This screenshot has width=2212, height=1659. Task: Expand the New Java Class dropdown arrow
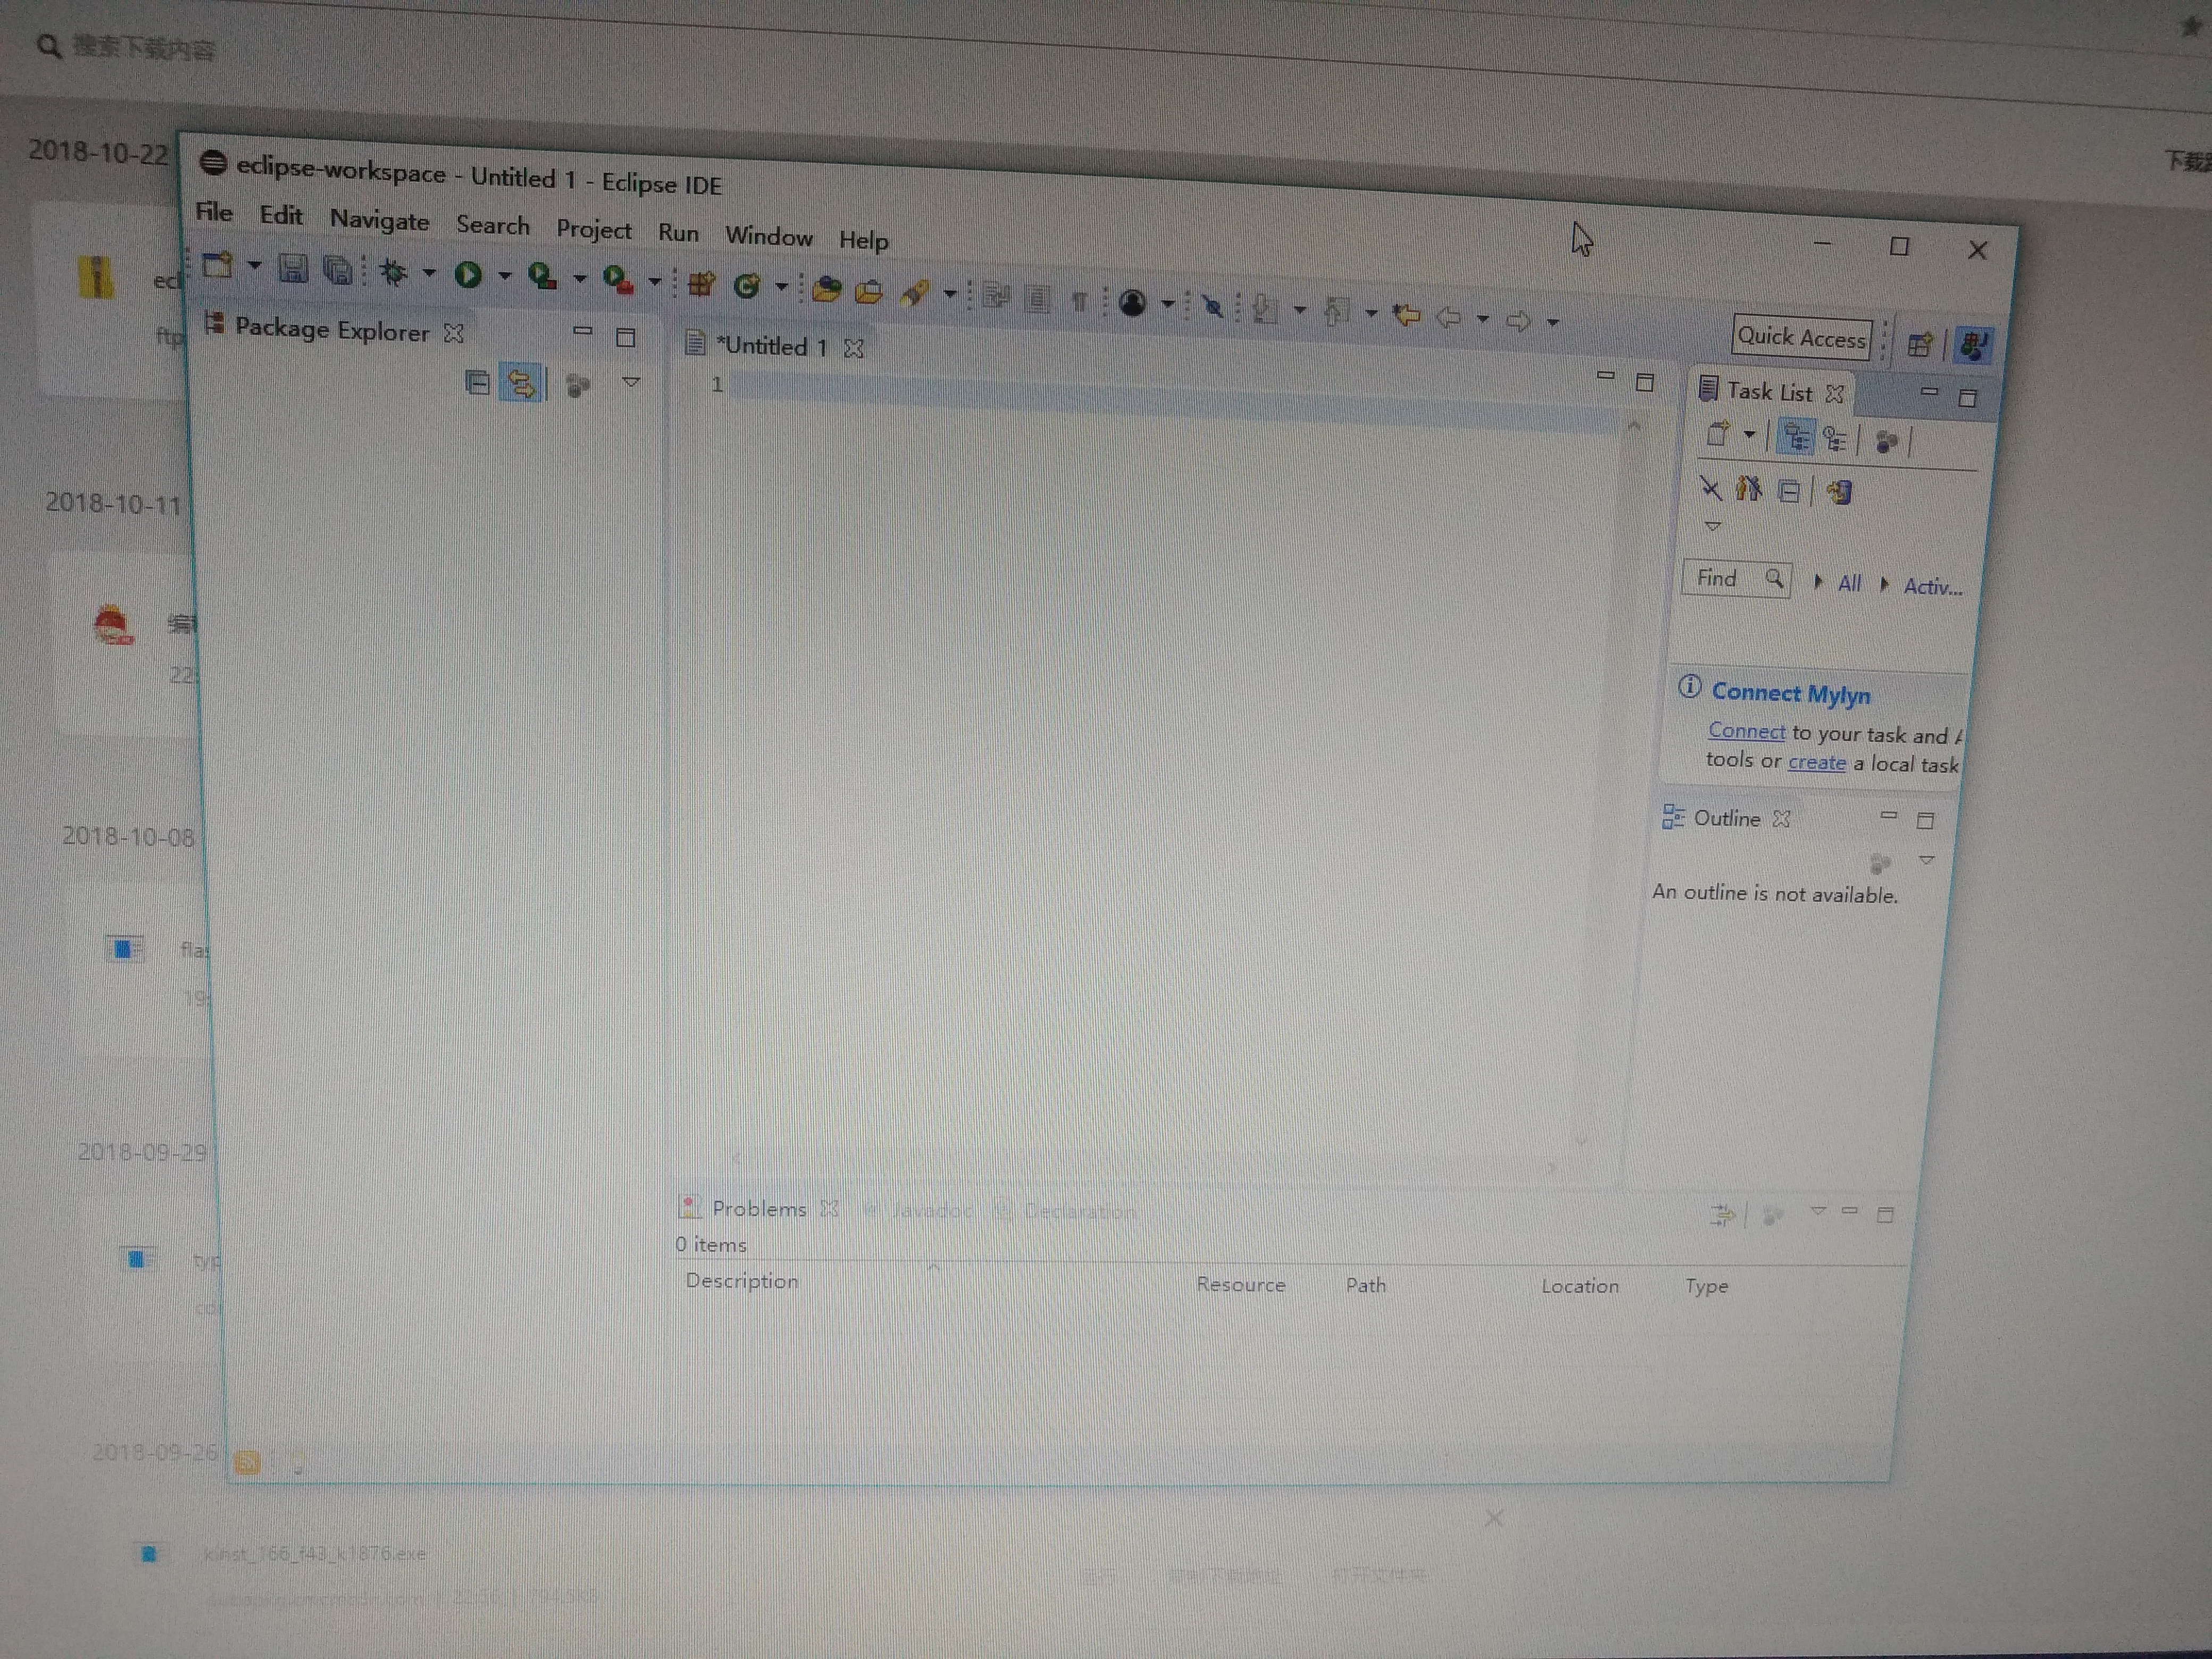781,288
